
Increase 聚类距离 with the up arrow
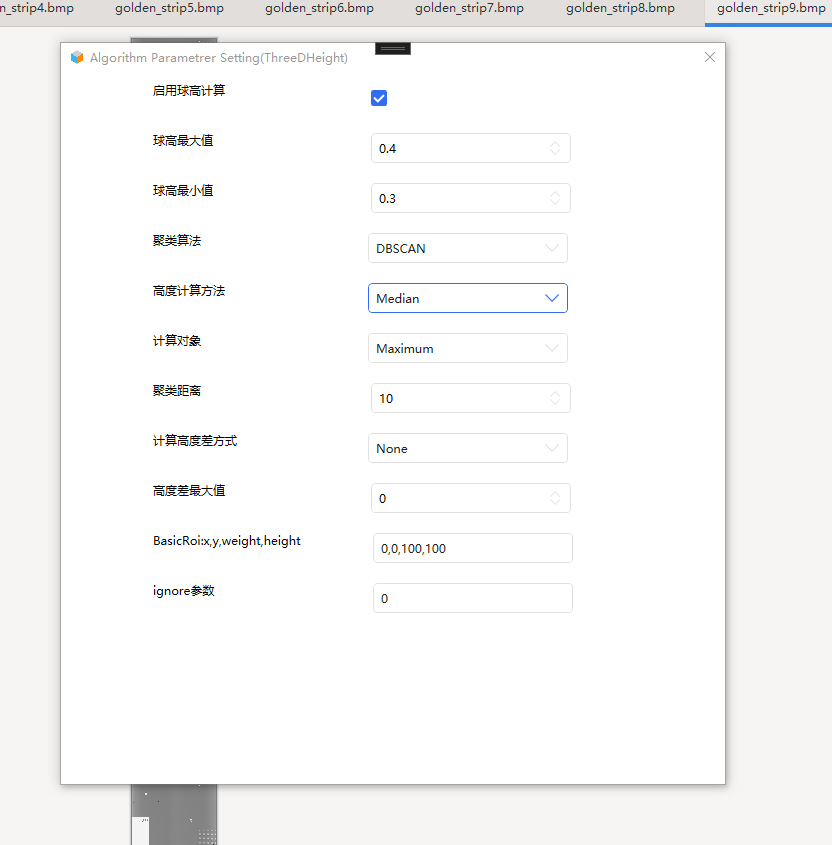(x=554, y=394)
